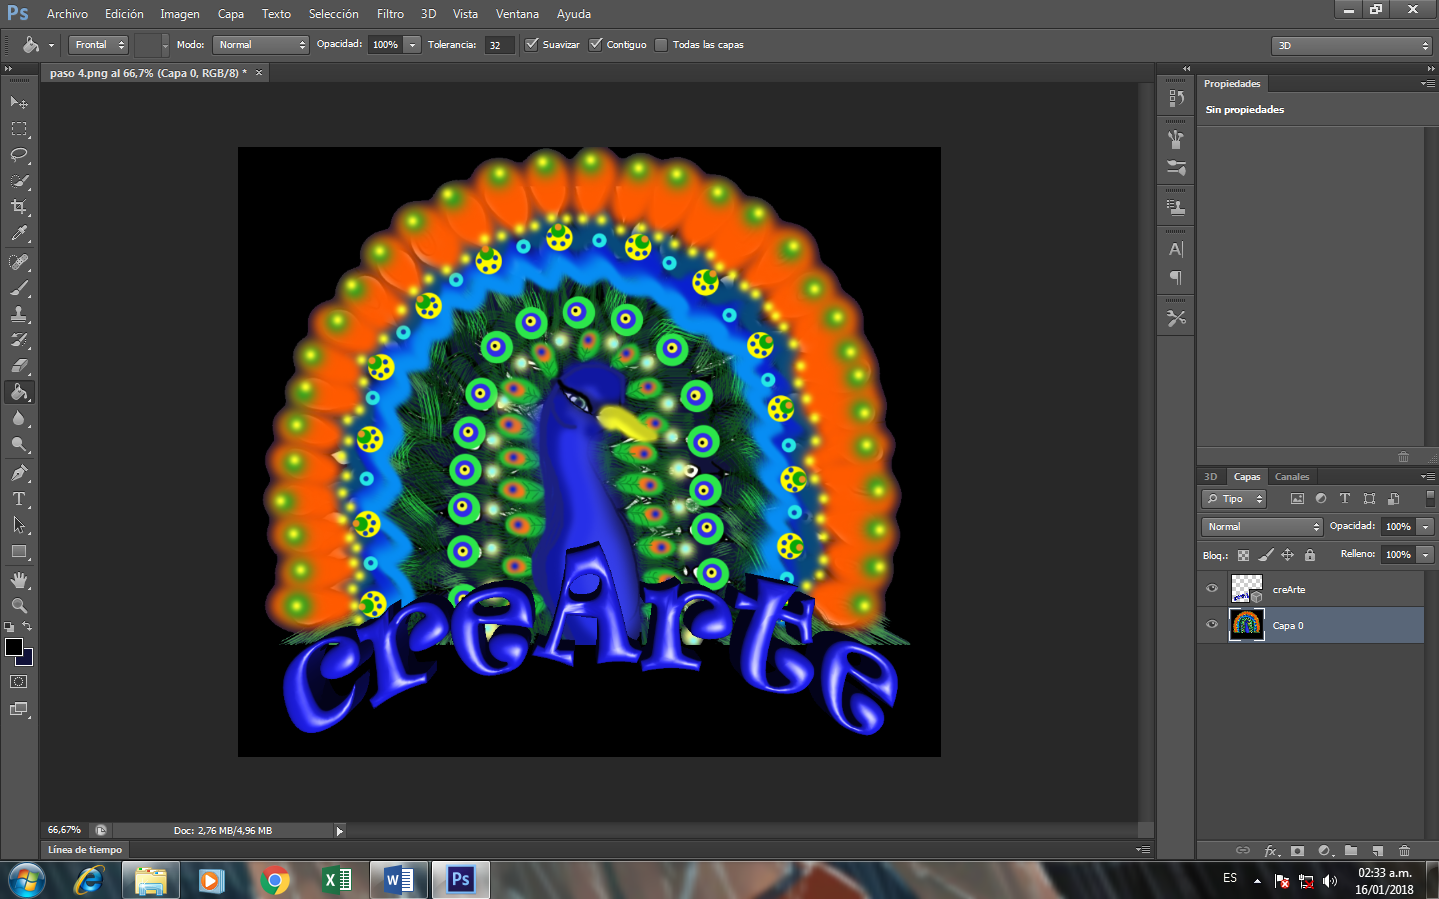Hide the creArte layer
The height and width of the screenshot is (899, 1439).
[x=1212, y=589]
